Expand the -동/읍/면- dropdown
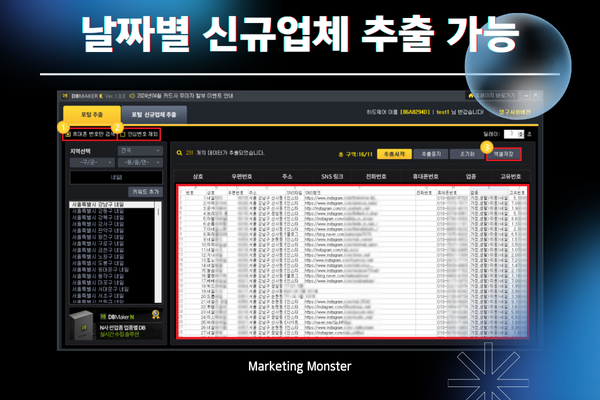600x400 pixels. pos(140,162)
